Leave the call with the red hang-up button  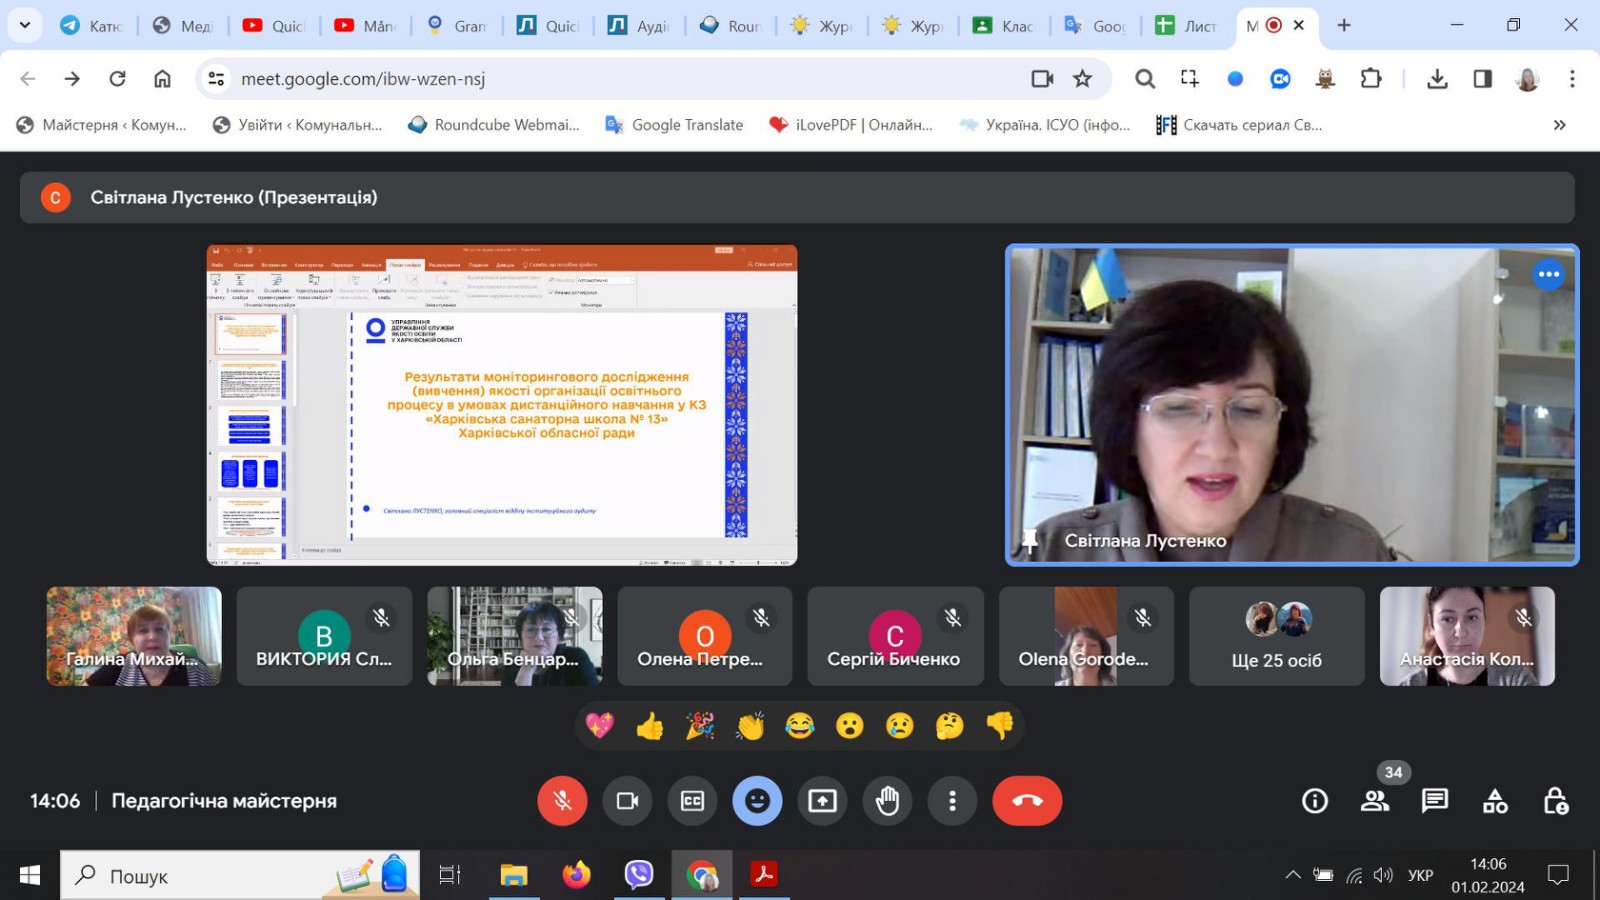(1027, 801)
